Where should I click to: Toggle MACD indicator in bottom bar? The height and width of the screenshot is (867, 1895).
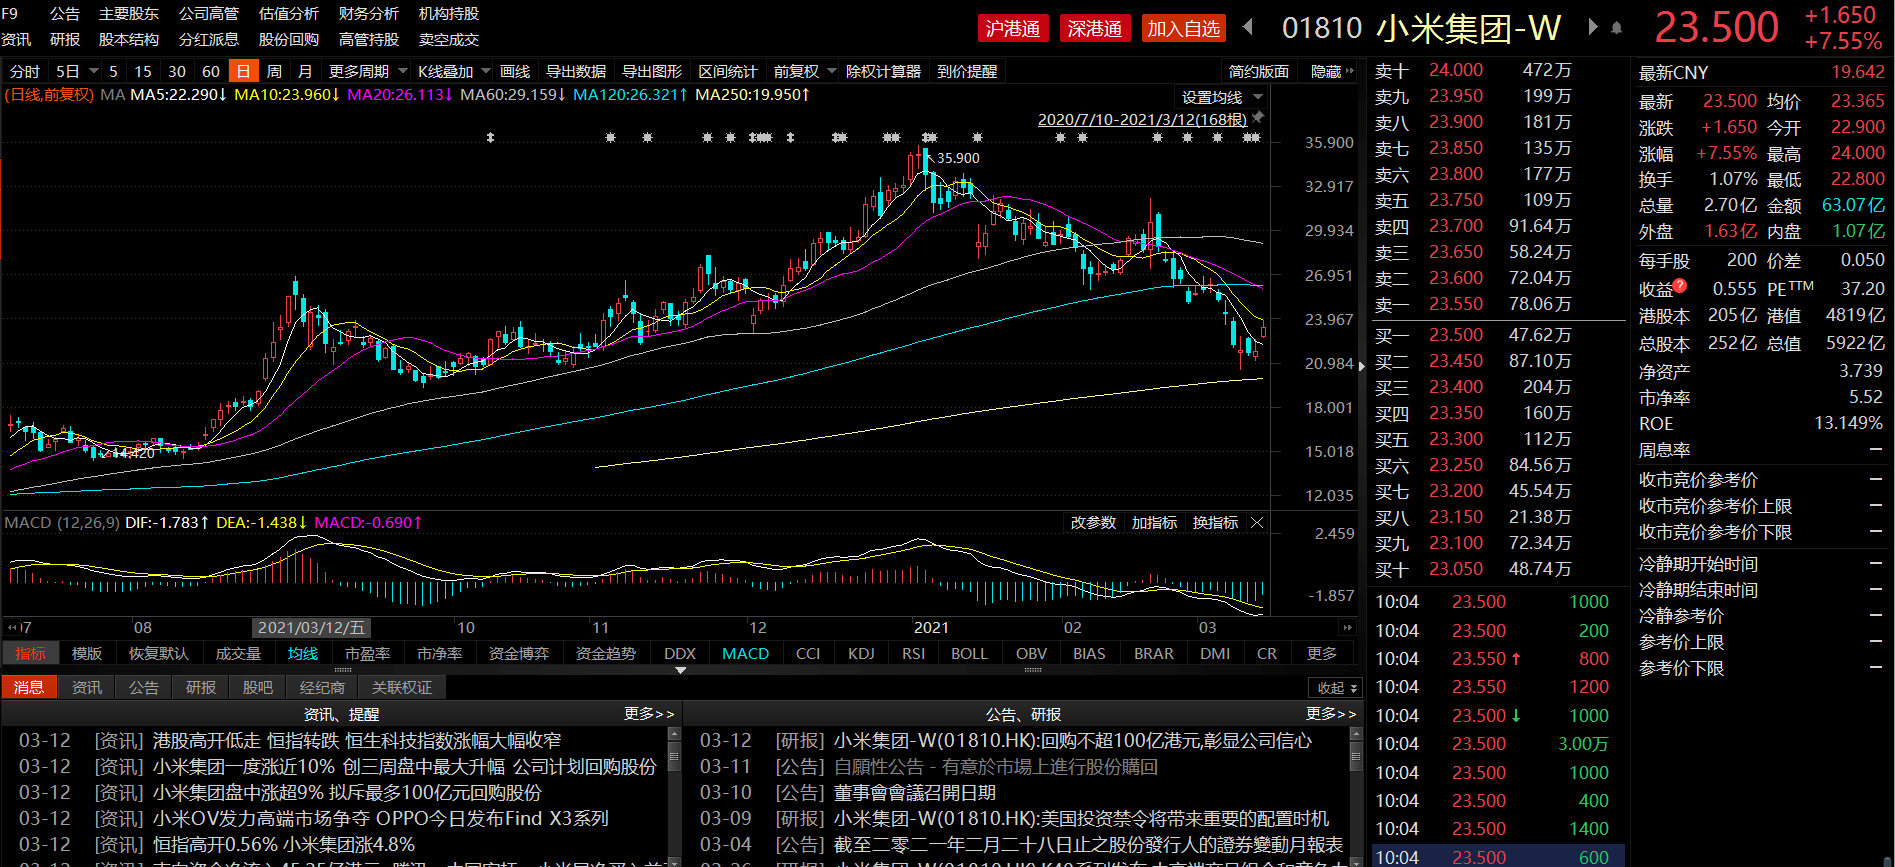745,653
